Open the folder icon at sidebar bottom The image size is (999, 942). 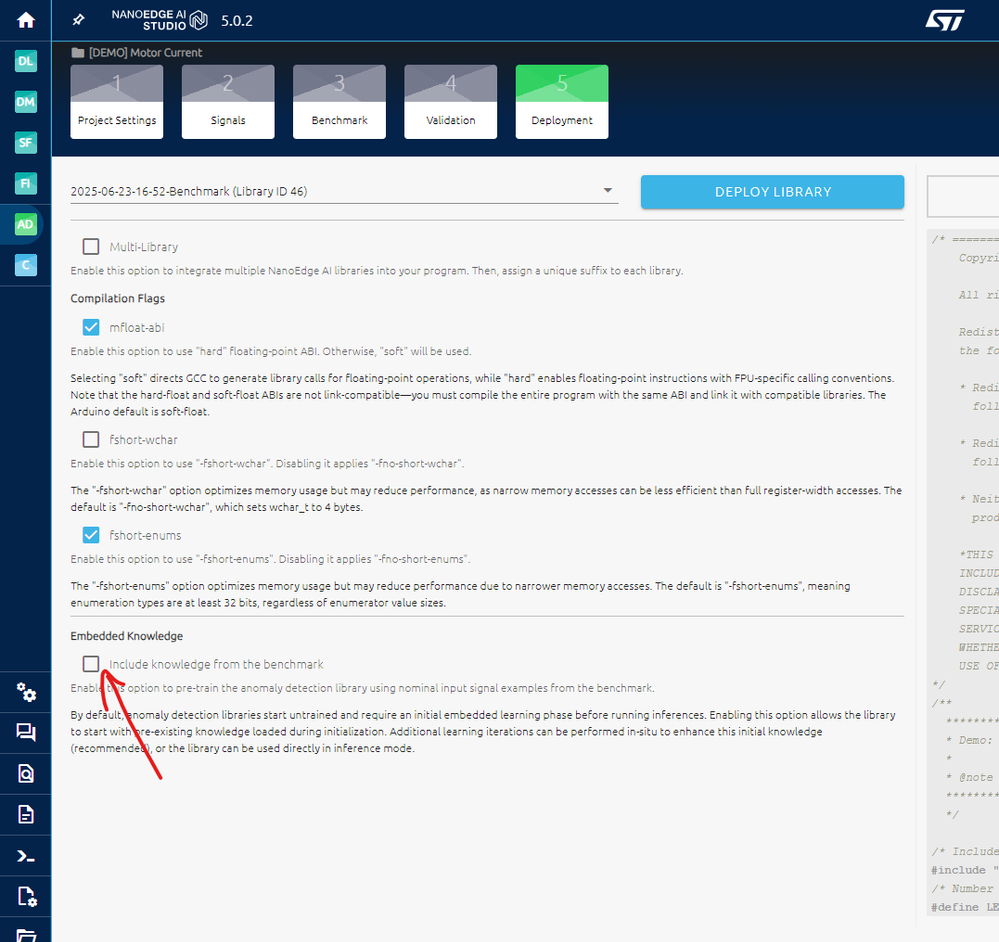25,935
